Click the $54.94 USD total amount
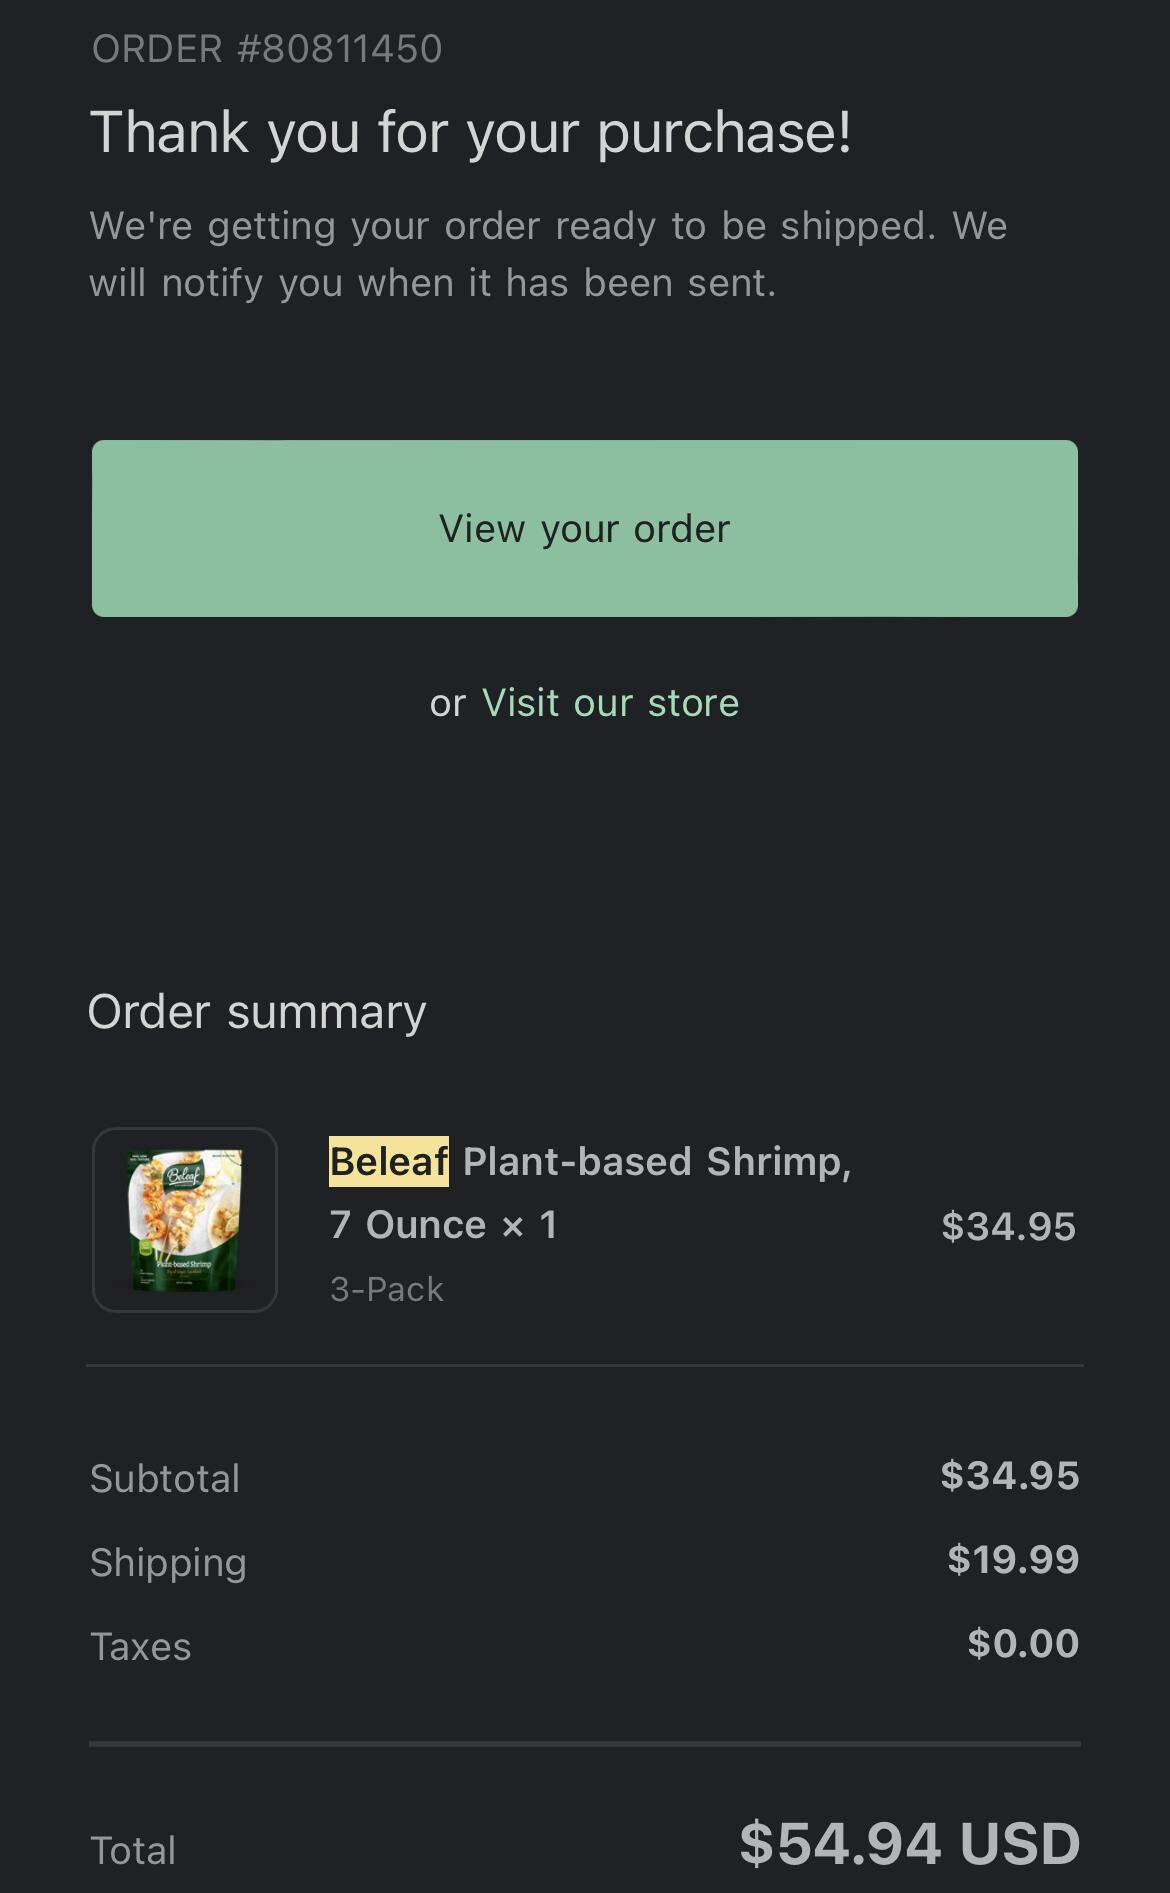 pos(908,1845)
